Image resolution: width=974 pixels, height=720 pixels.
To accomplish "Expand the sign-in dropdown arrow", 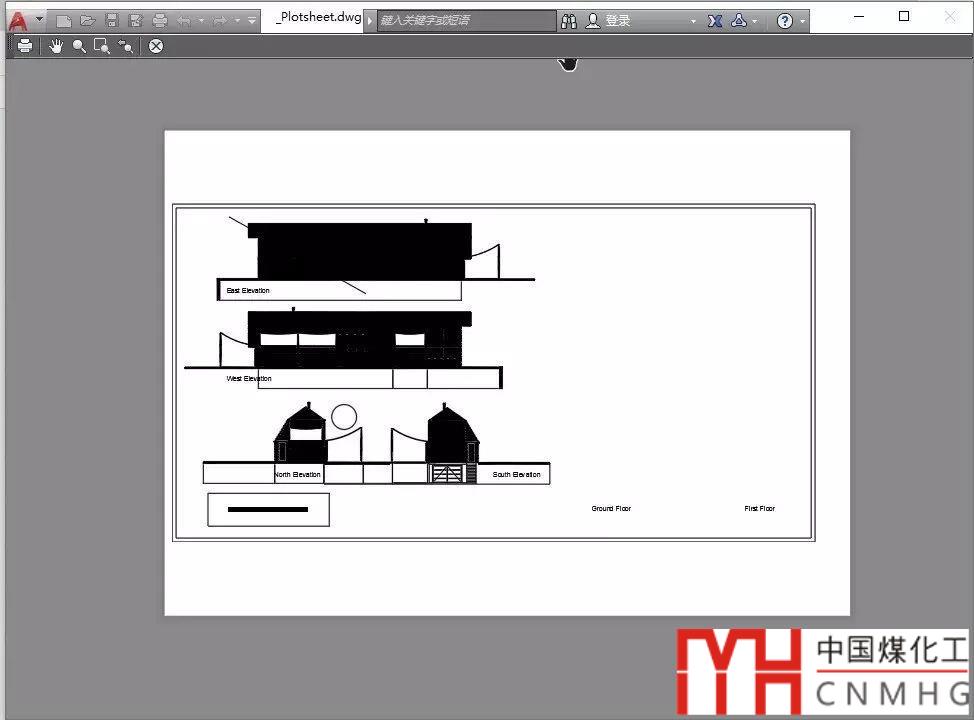I will coord(693,22).
